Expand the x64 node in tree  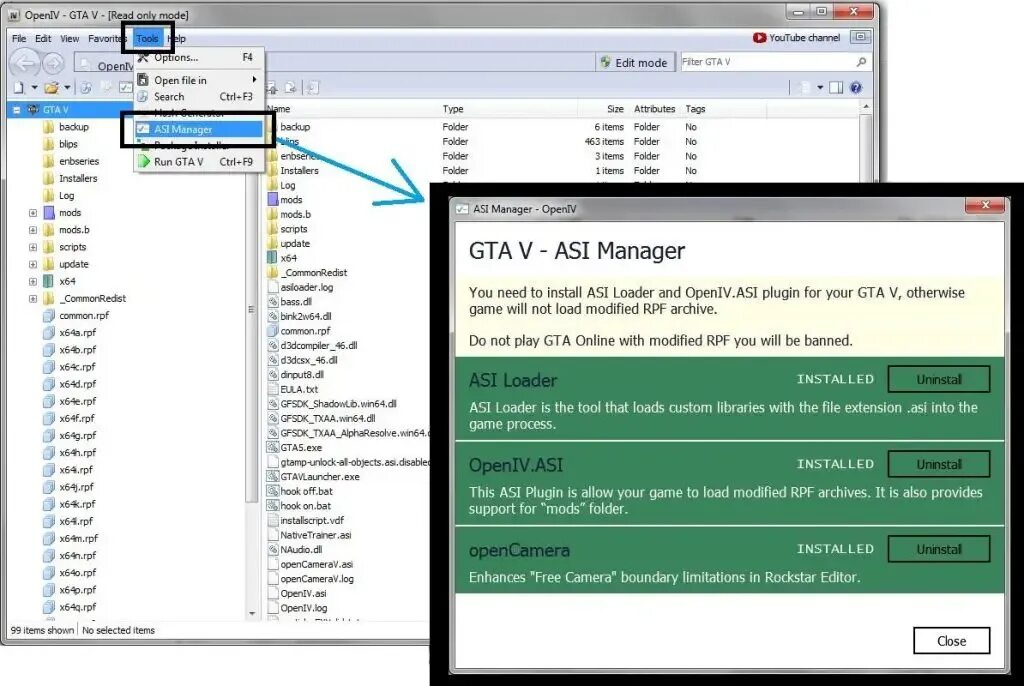(33, 282)
